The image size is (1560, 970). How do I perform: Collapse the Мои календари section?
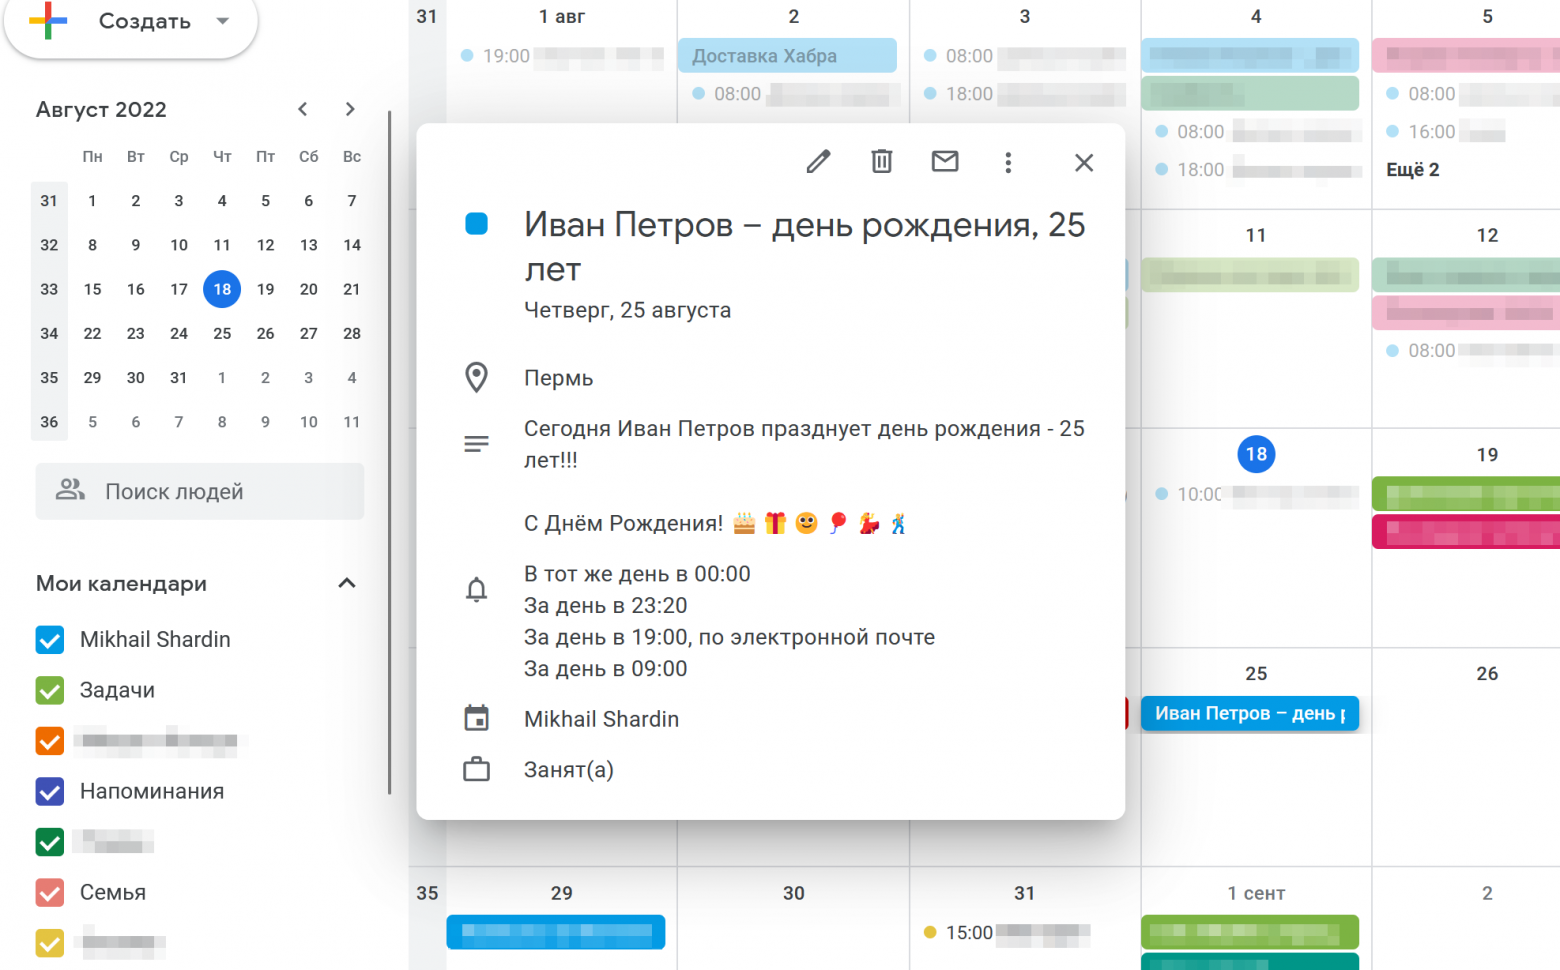(347, 583)
